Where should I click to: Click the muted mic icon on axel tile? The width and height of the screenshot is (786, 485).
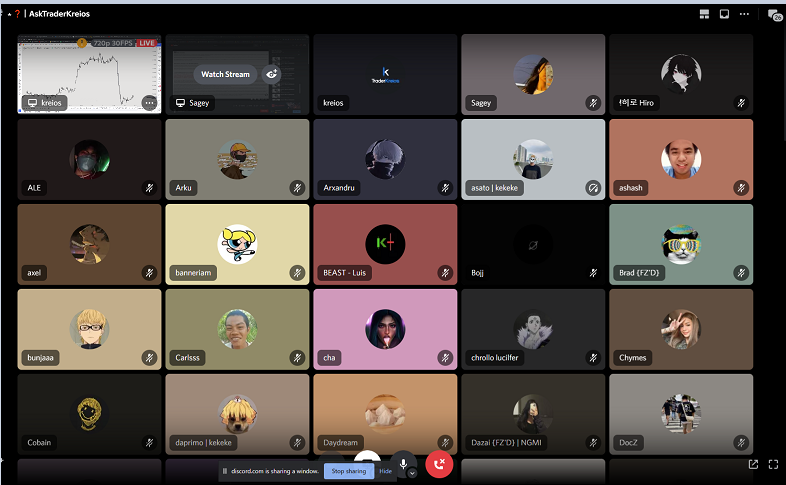(x=149, y=273)
